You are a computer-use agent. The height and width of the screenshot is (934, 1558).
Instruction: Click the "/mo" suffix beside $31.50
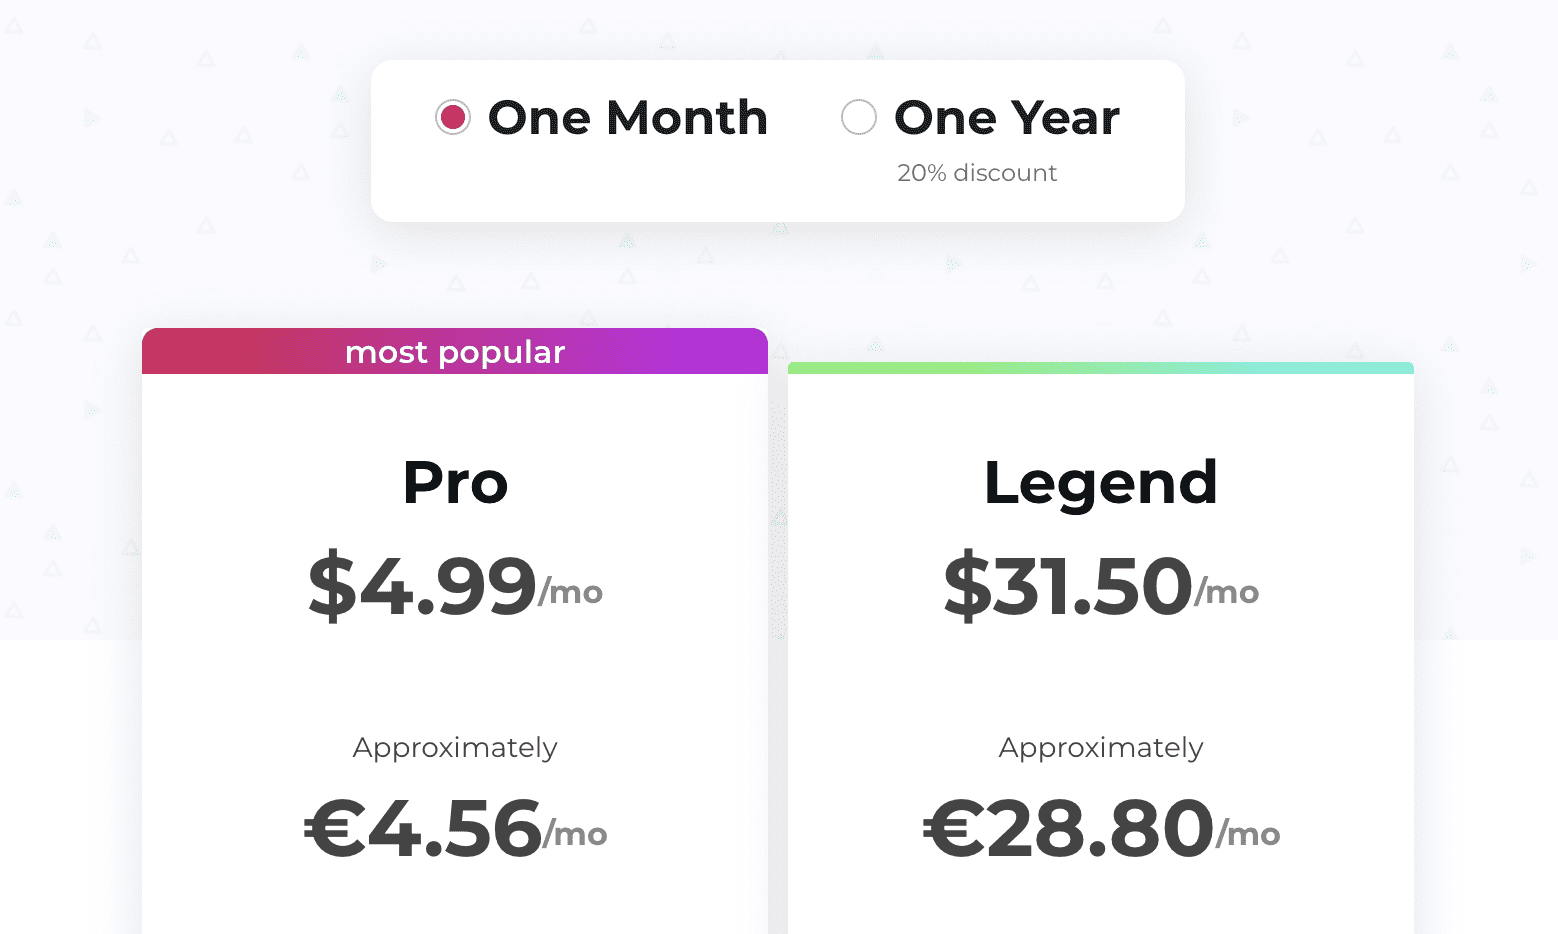click(x=1227, y=593)
